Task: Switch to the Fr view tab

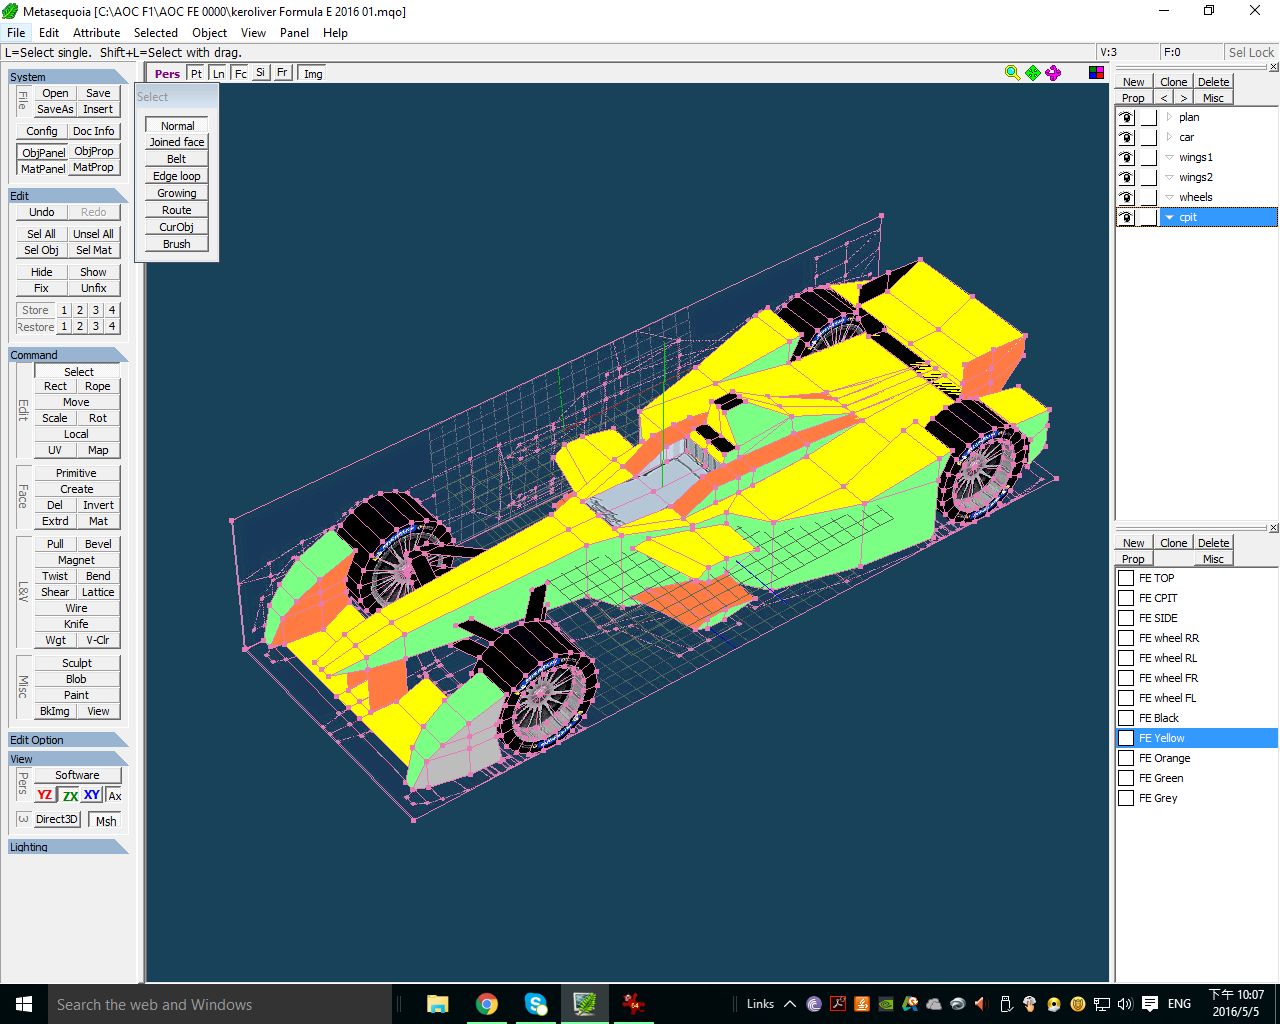Action: (282, 73)
